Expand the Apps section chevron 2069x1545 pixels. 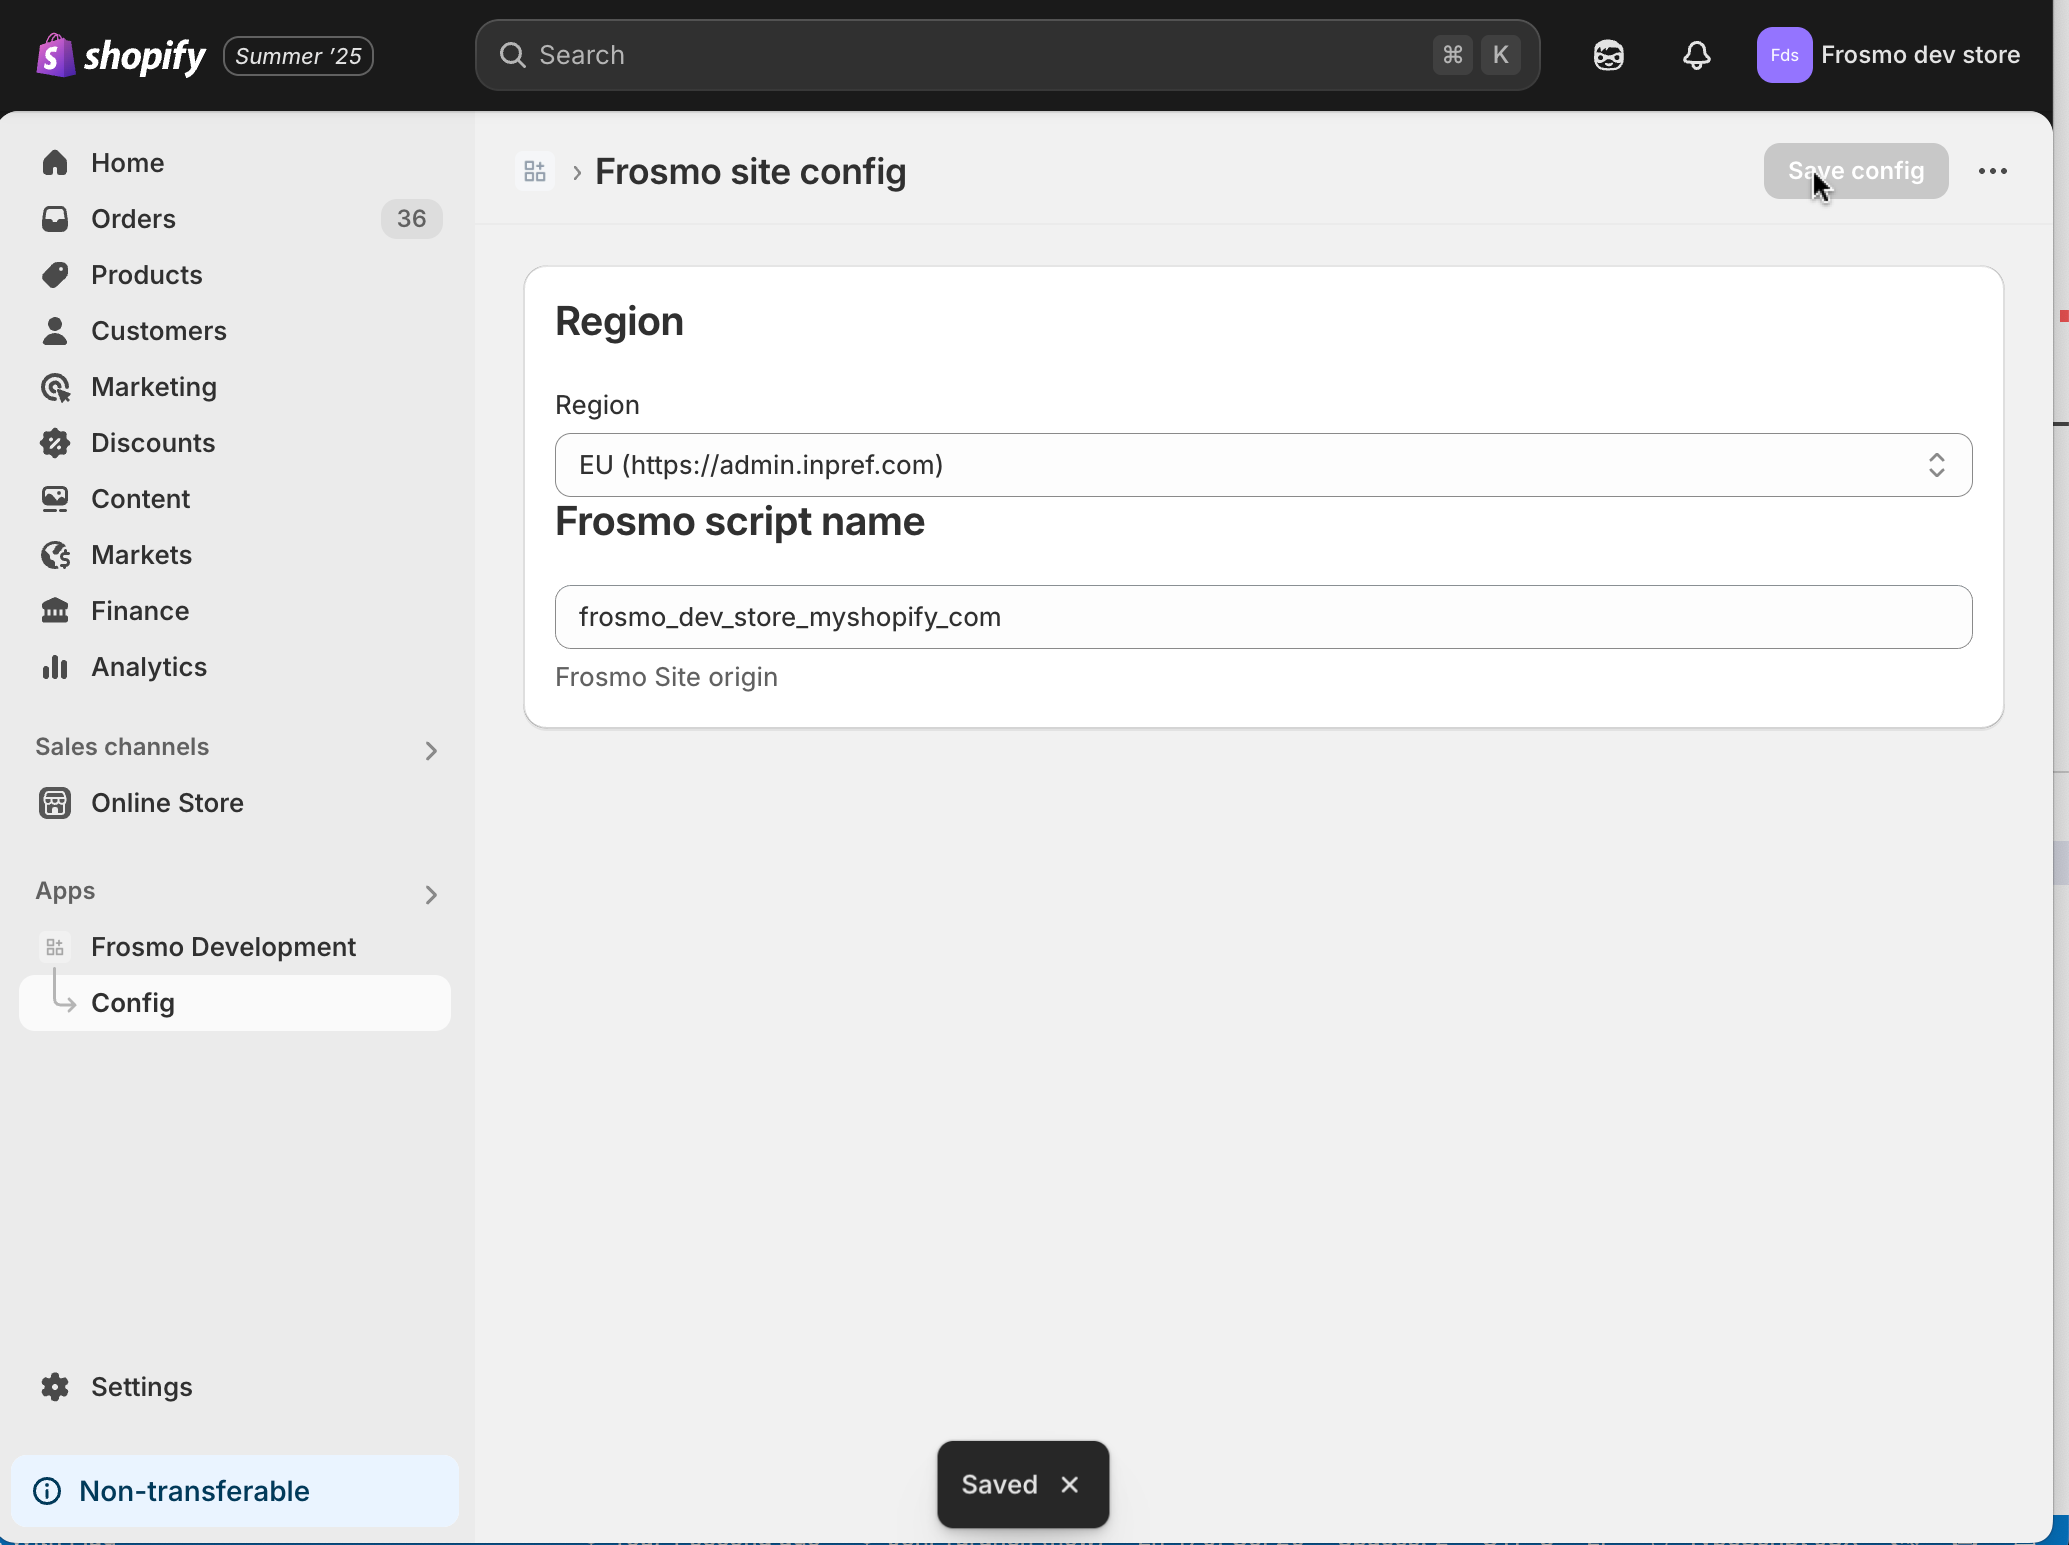(431, 894)
